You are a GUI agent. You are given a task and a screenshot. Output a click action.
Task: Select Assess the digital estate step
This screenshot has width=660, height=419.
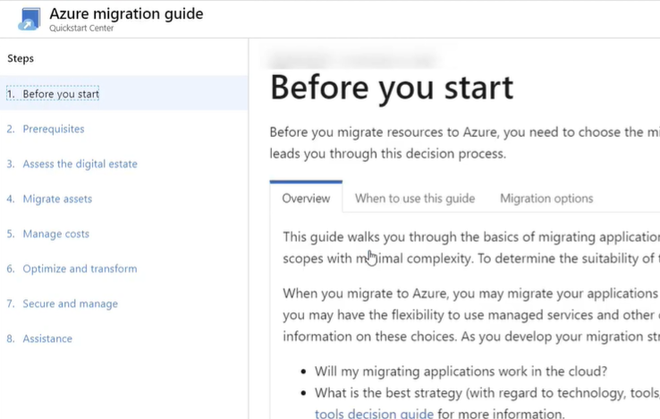(x=80, y=164)
